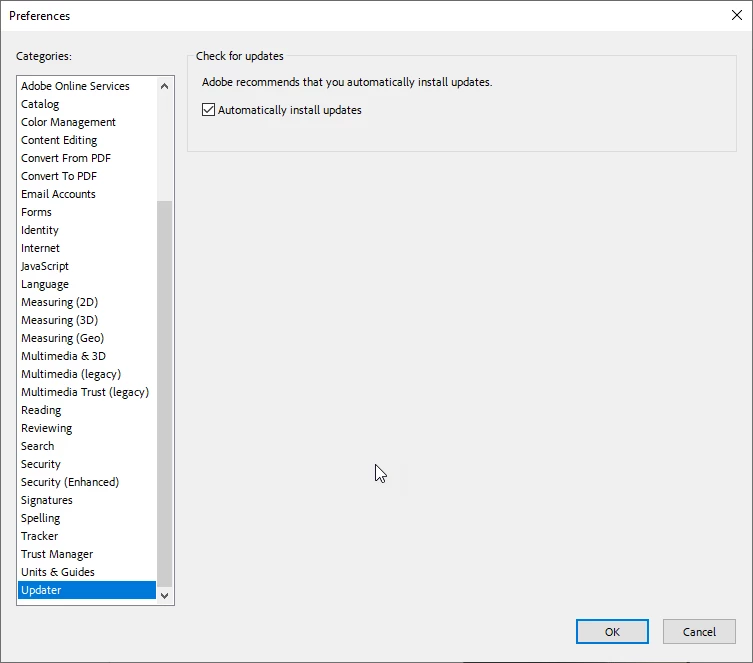Select the highlighted Updater category
This screenshot has height=663, width=753.
point(87,590)
